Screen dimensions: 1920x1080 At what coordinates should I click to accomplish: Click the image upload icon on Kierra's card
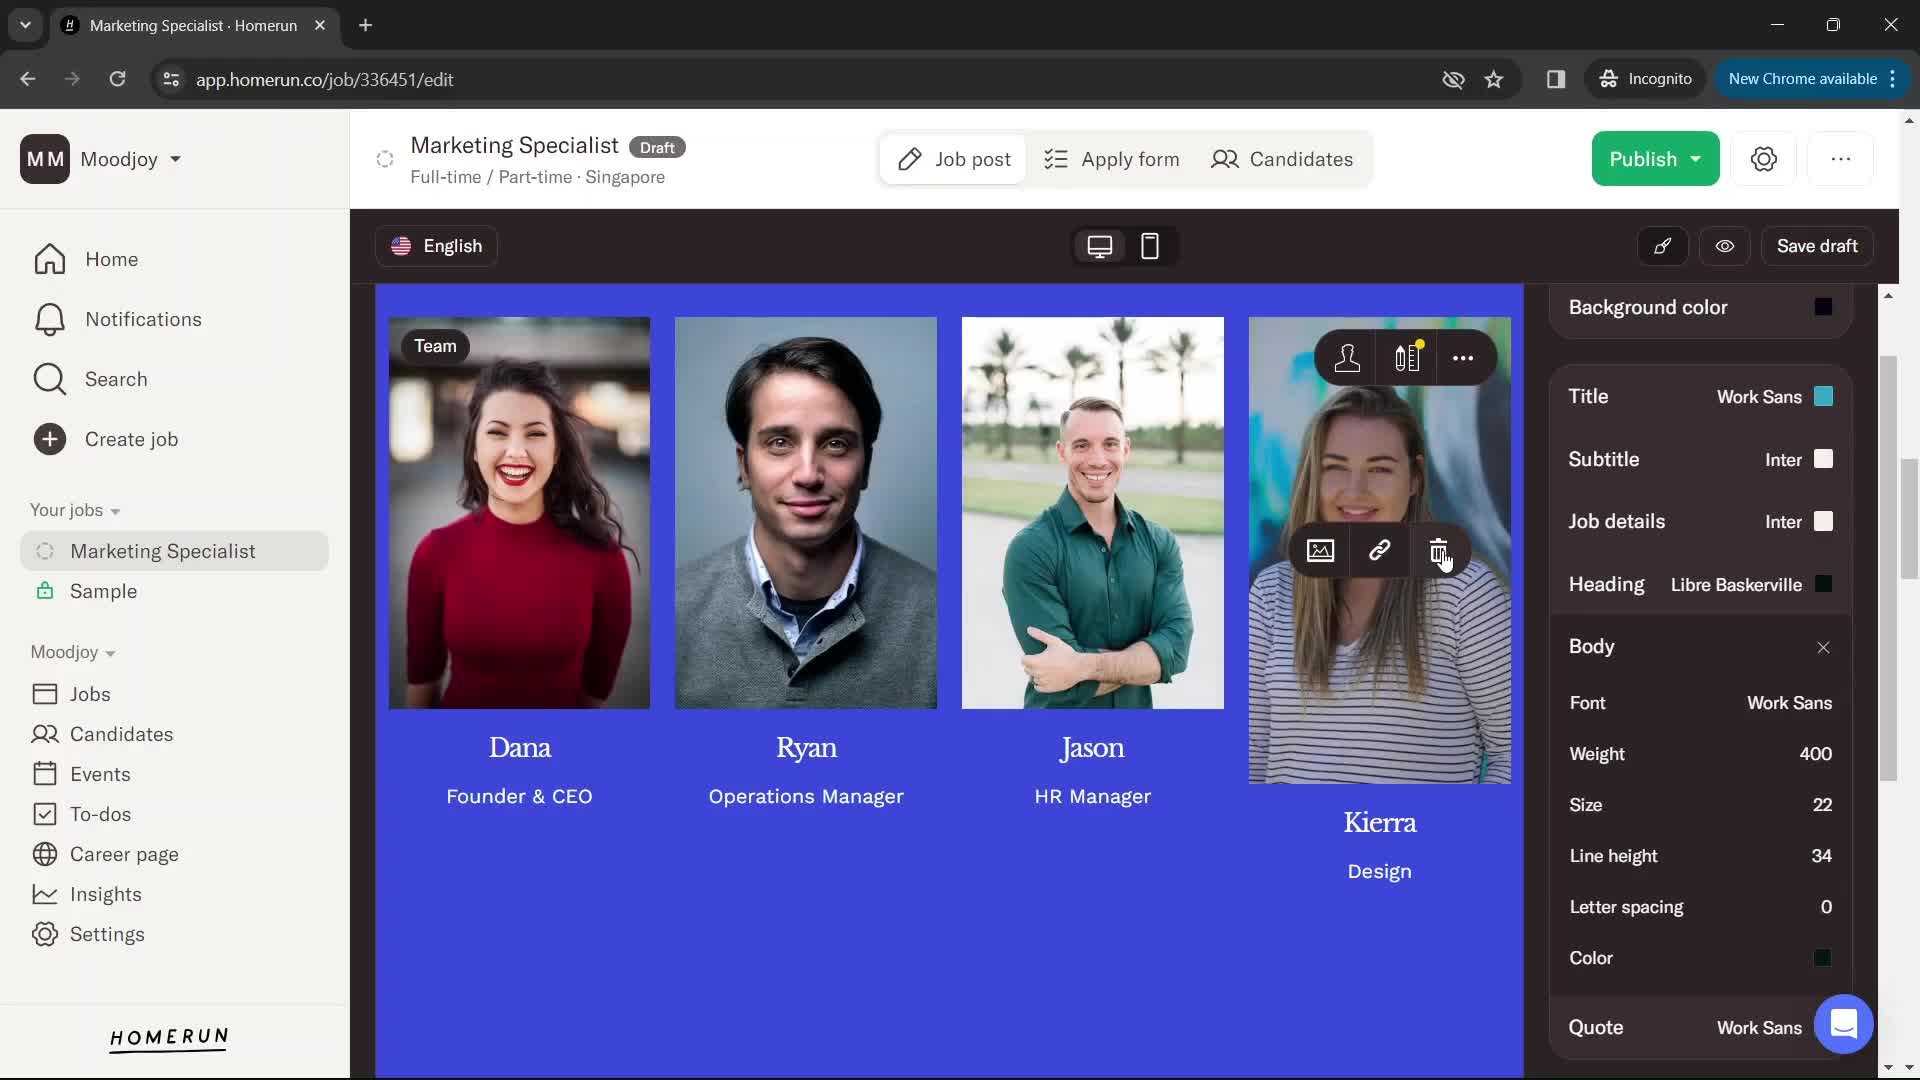point(1320,549)
